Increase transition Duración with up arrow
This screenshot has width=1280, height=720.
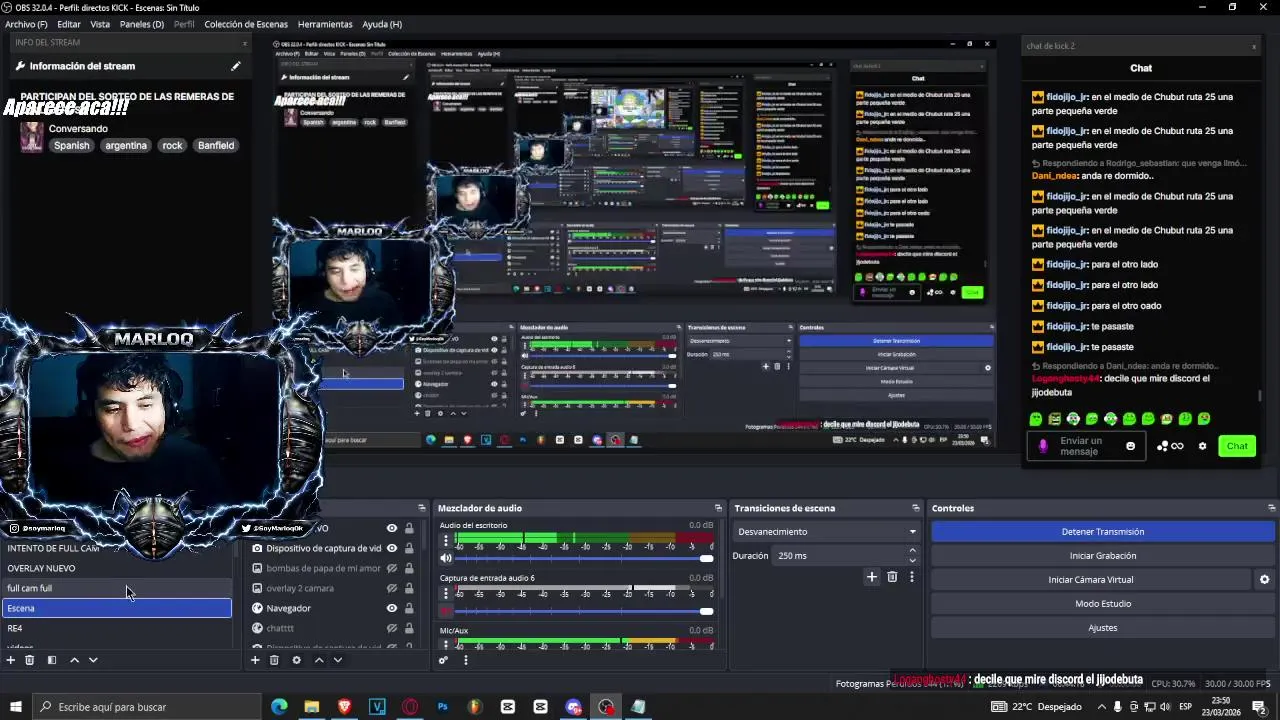[x=912, y=551]
